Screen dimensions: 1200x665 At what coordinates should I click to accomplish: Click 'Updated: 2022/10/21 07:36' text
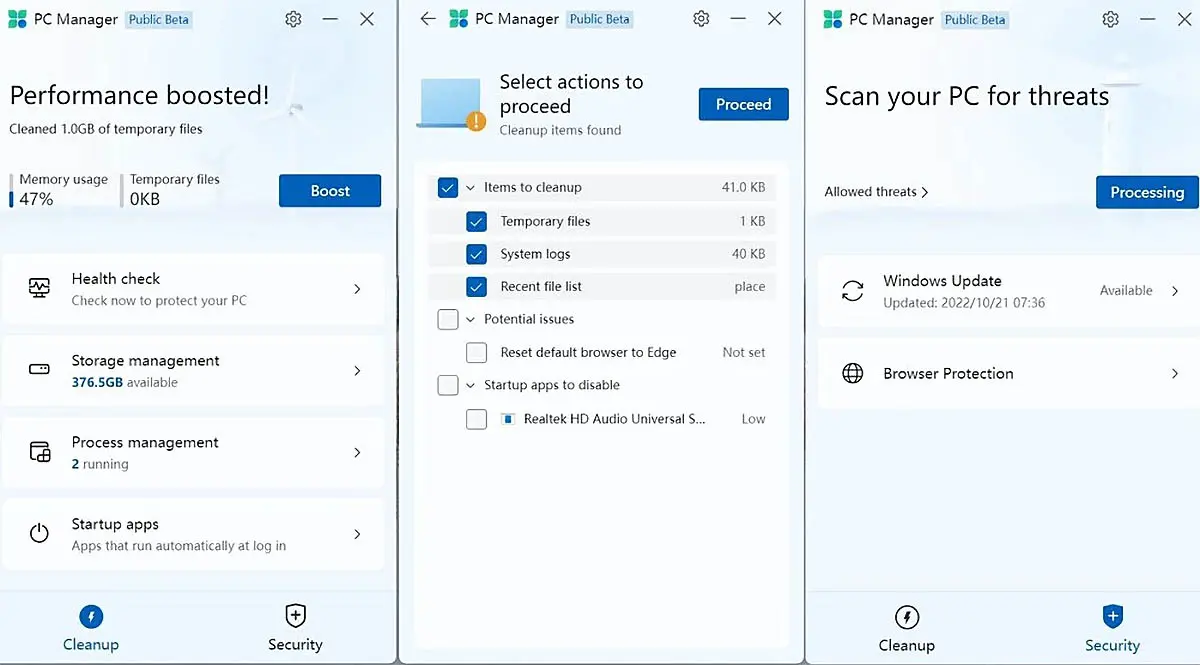coord(964,302)
